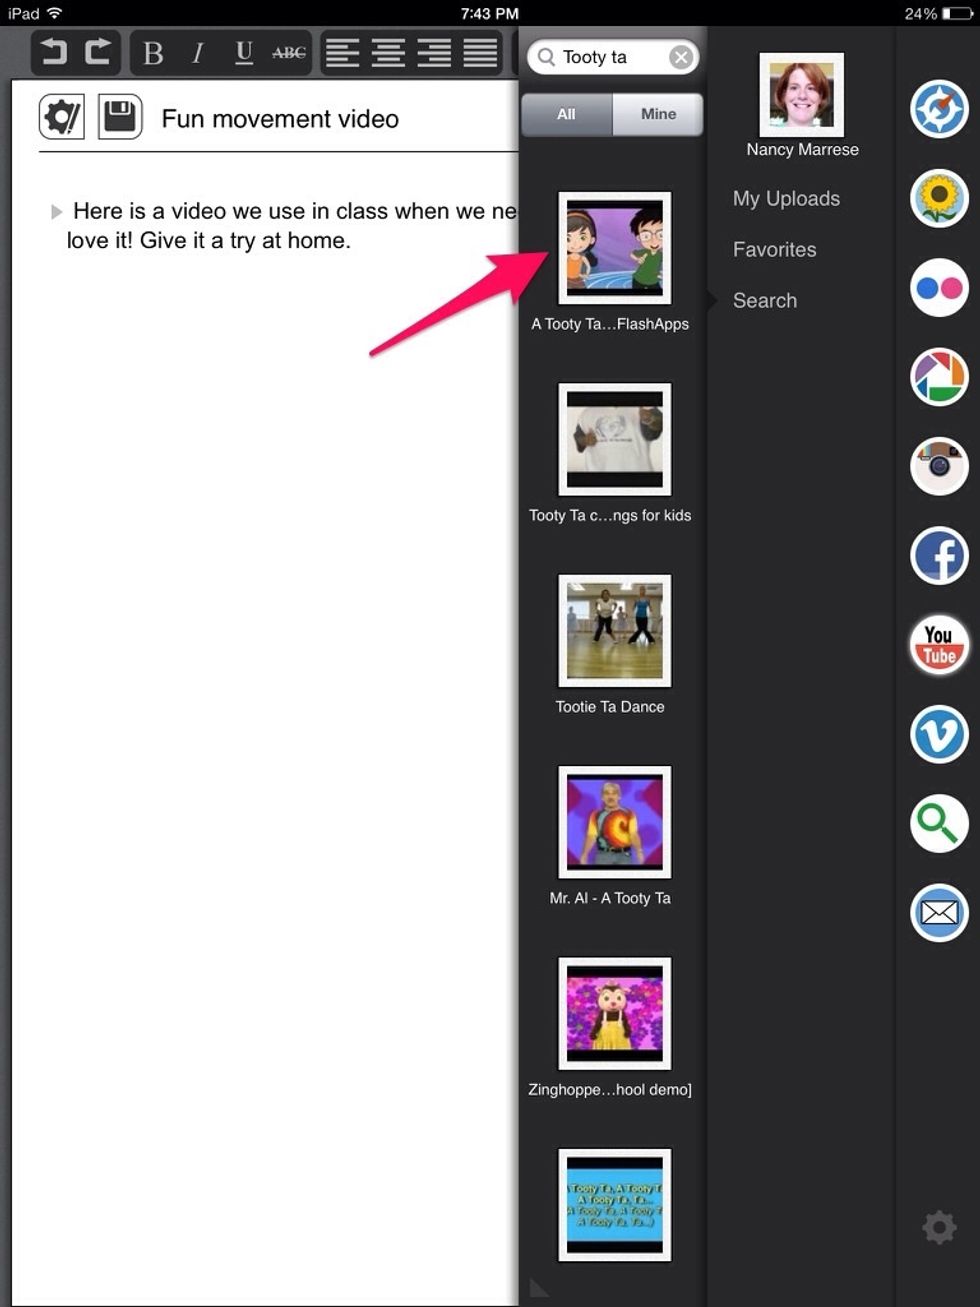Click the chevron beside the Search panel
Viewport: 980px width, 1307px height.
pos(712,299)
